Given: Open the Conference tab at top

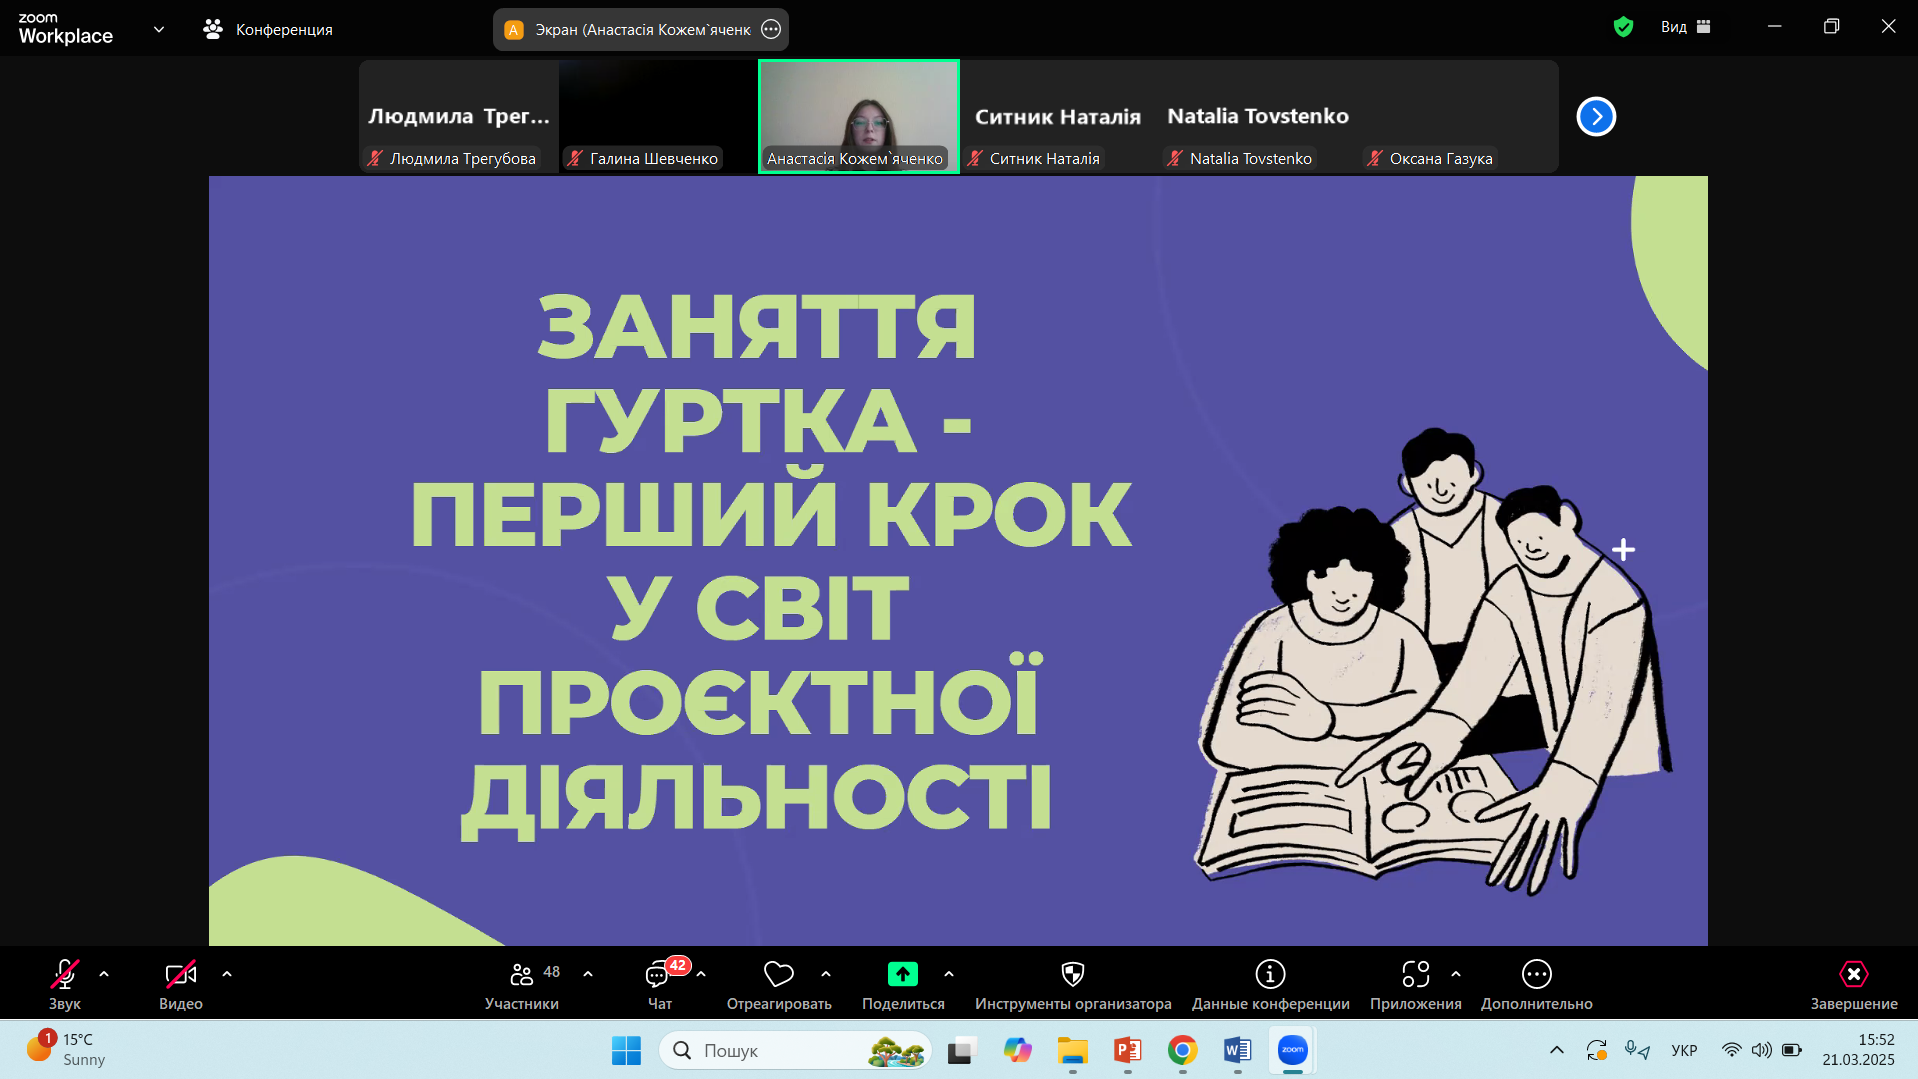Looking at the screenshot, I should tap(268, 29).
